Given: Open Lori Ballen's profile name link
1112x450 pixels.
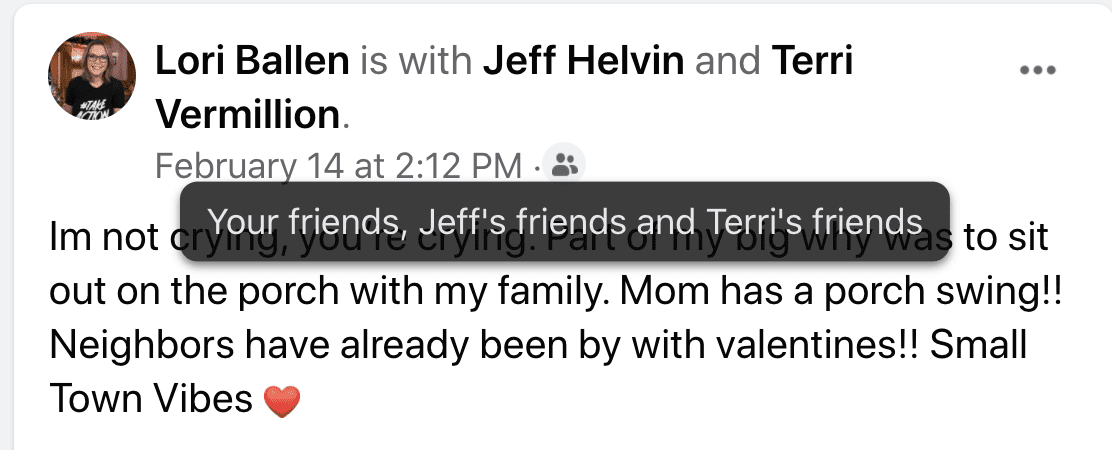Looking at the screenshot, I should (x=252, y=61).
